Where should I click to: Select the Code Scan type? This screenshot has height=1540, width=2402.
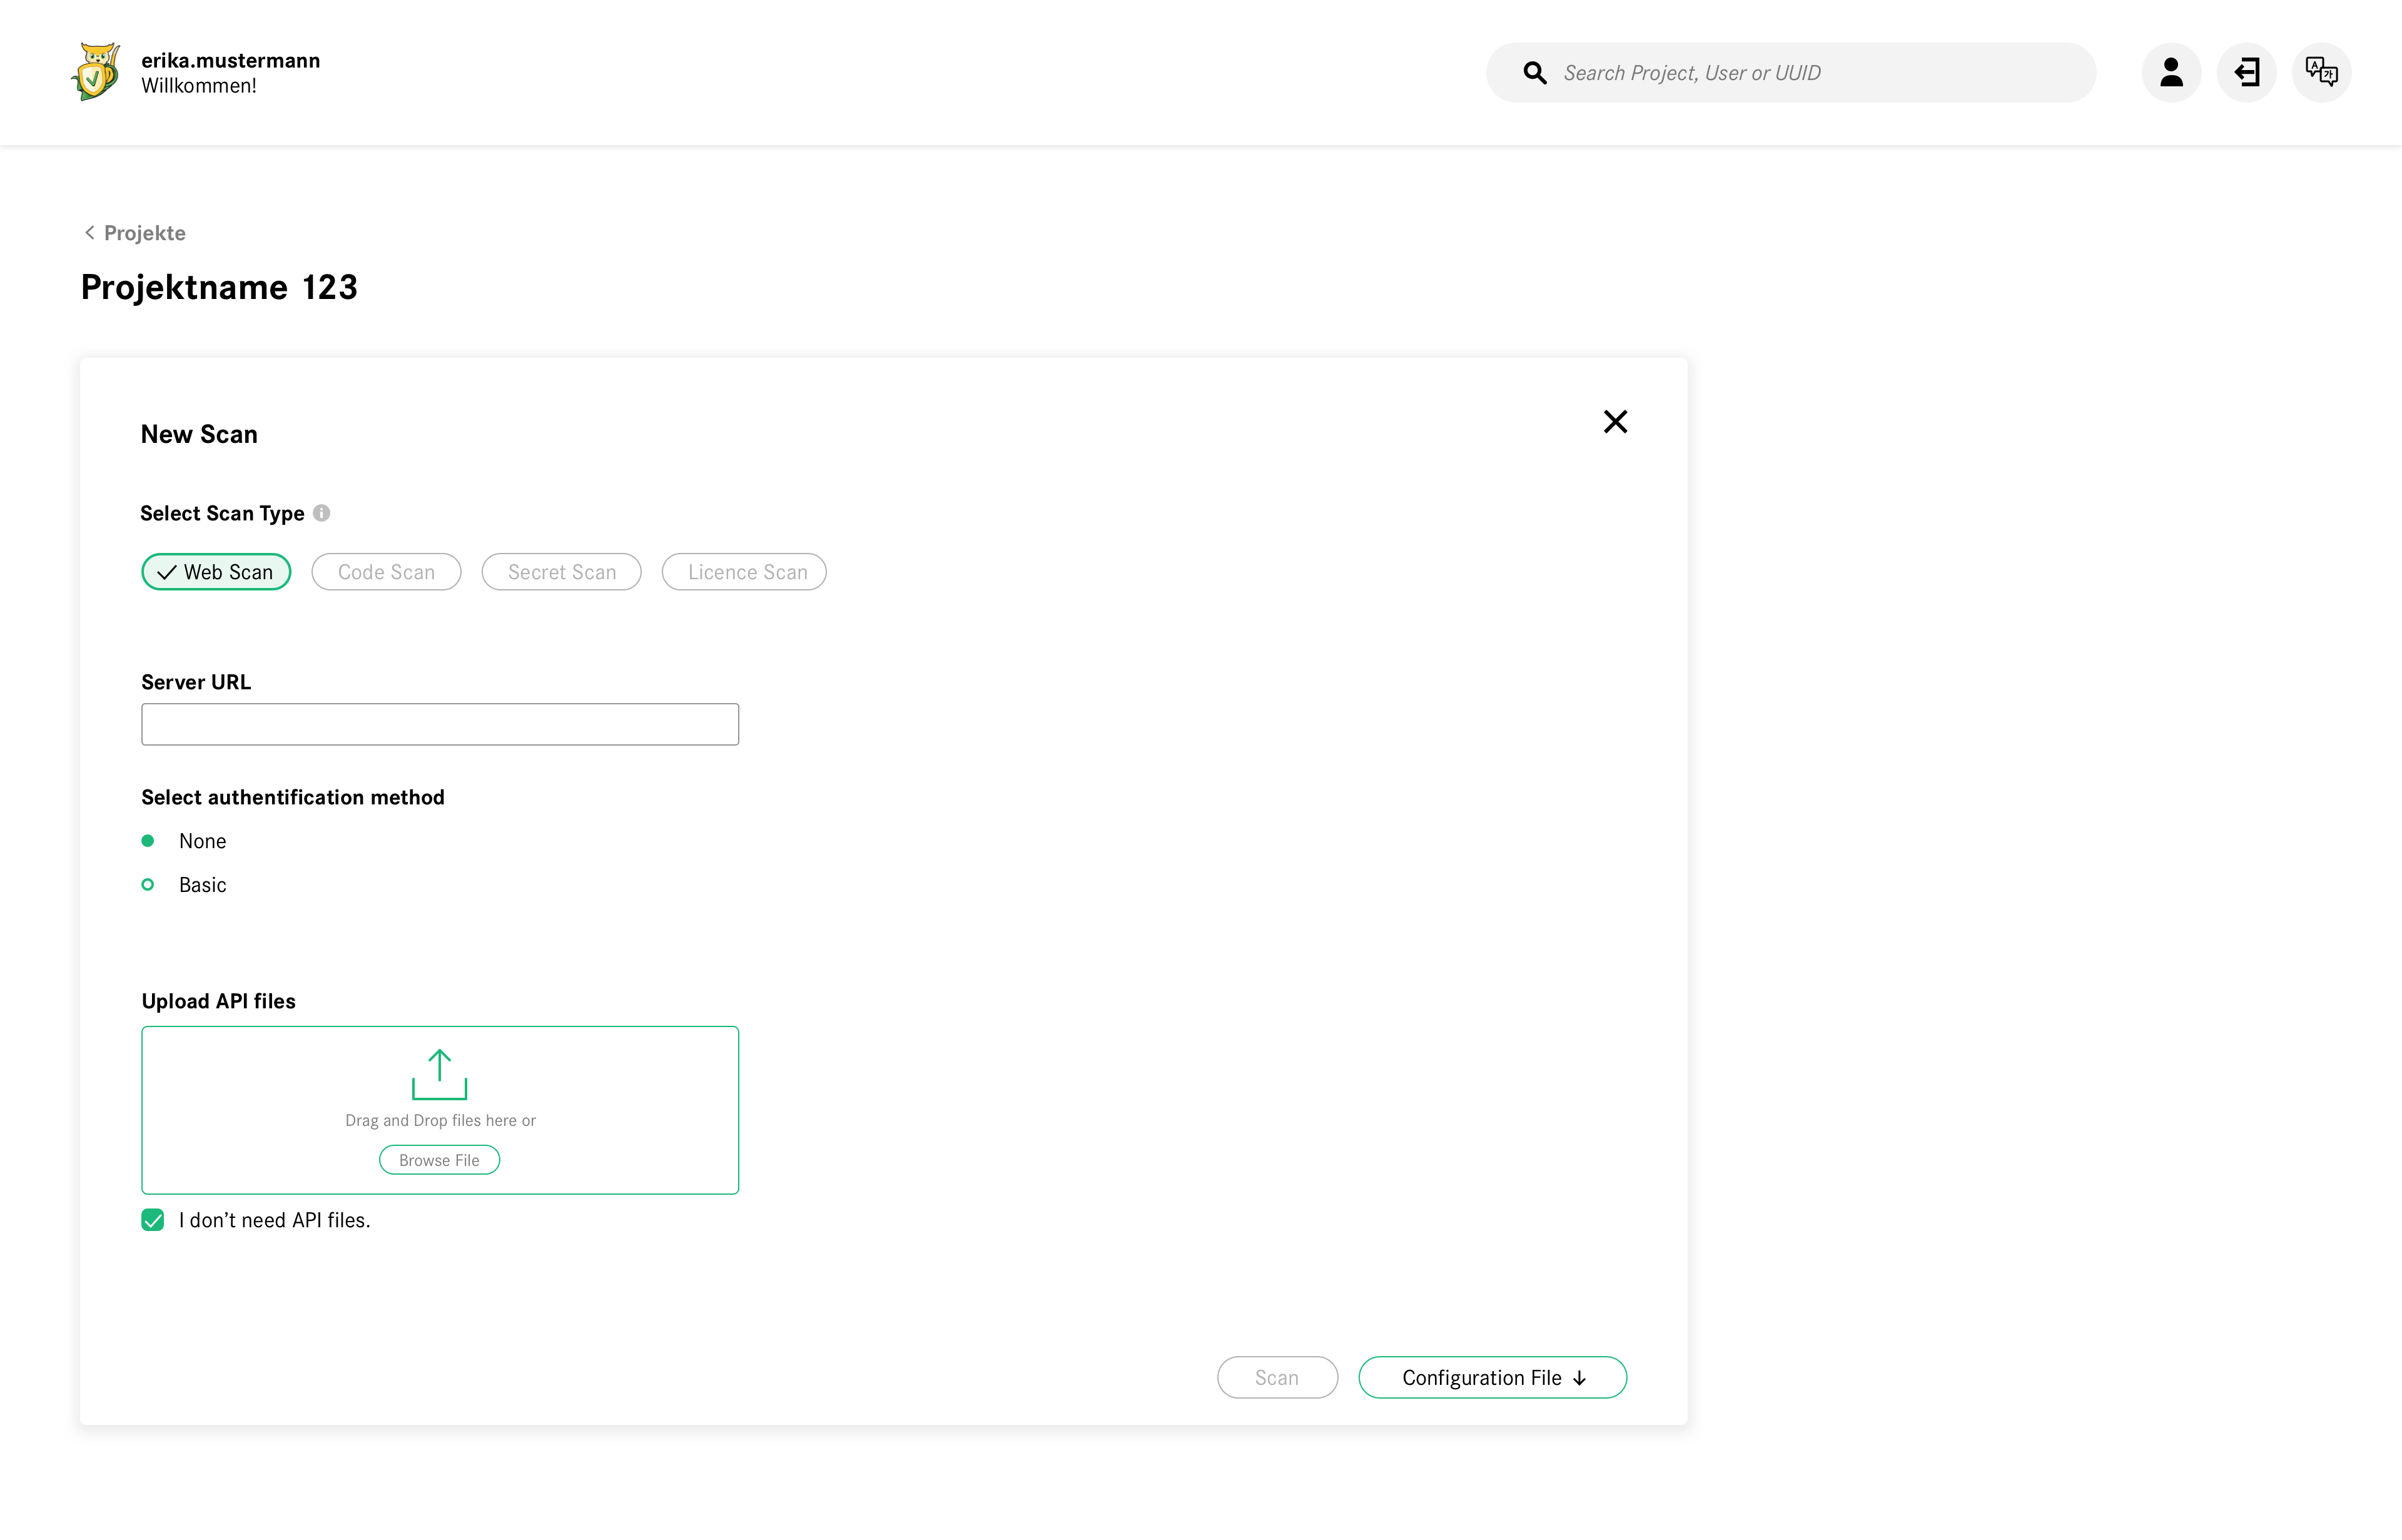(x=386, y=571)
